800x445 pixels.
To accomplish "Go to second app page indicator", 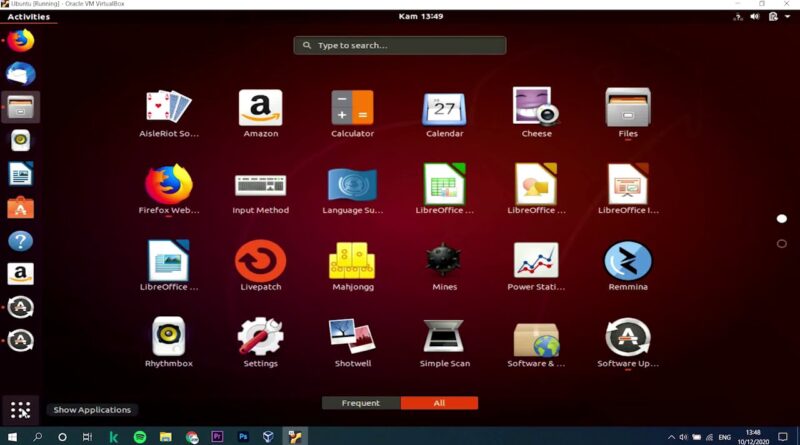I will tap(782, 244).
